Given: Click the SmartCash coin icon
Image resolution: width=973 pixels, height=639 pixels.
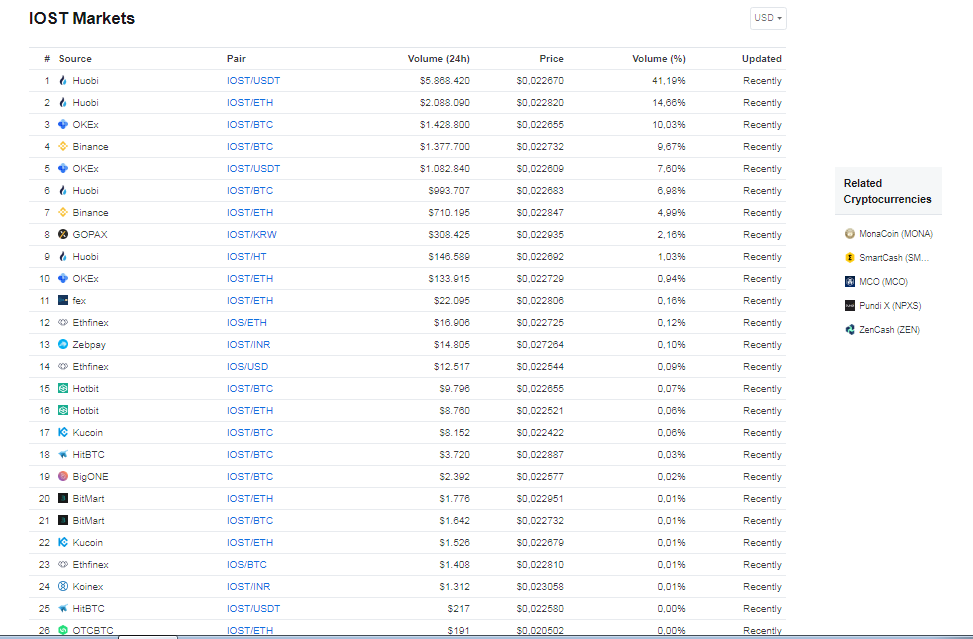Looking at the screenshot, I should point(850,257).
